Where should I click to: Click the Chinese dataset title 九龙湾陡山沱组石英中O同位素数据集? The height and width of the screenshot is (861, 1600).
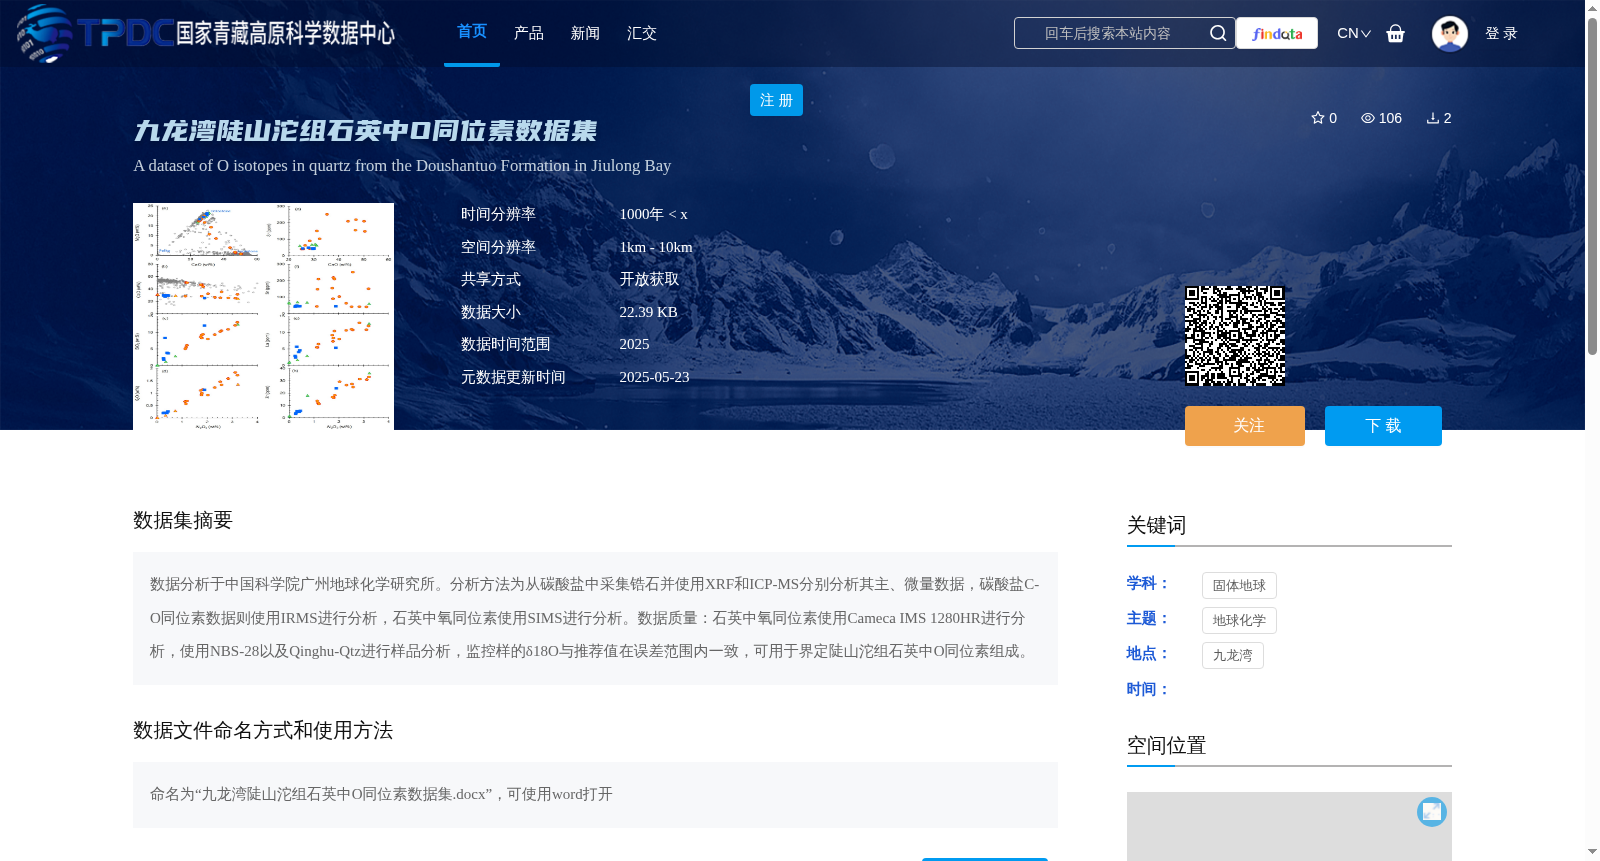[x=365, y=131]
